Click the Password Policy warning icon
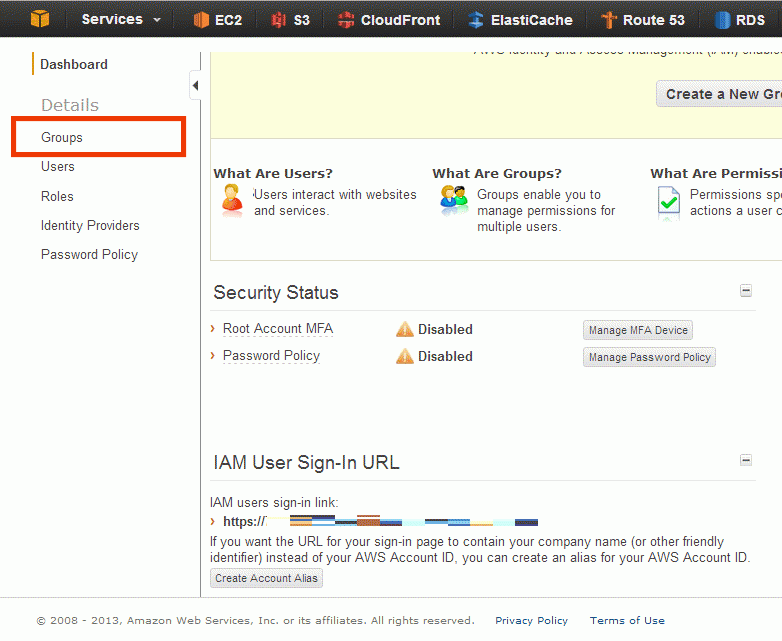This screenshot has height=641, width=782. point(404,356)
